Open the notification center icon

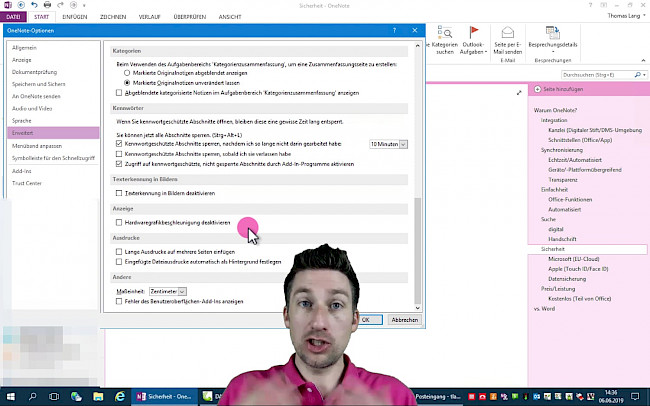coord(635,396)
